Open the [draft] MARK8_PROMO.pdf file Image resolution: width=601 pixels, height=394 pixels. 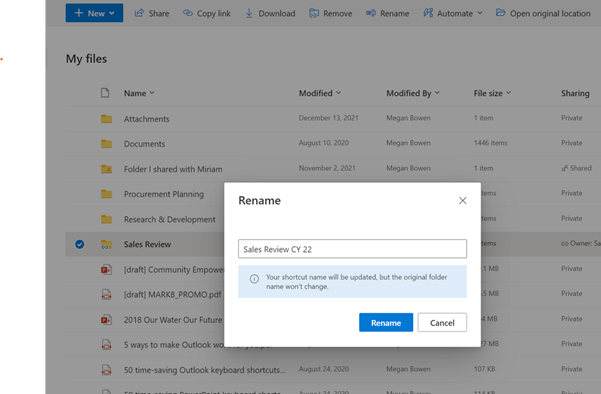(x=172, y=294)
